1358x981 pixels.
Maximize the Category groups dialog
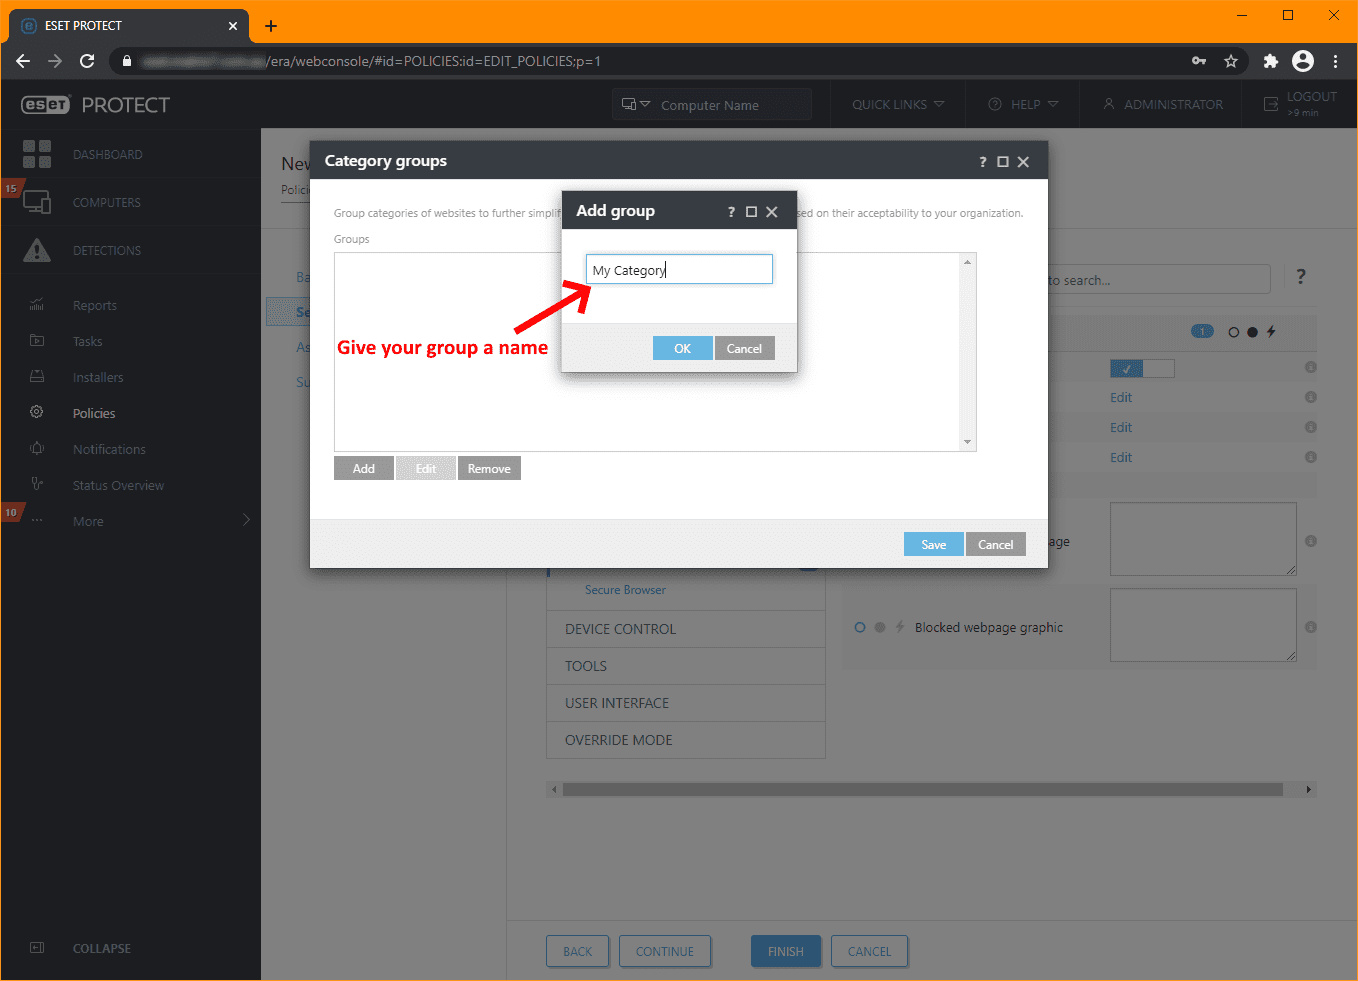1003,162
